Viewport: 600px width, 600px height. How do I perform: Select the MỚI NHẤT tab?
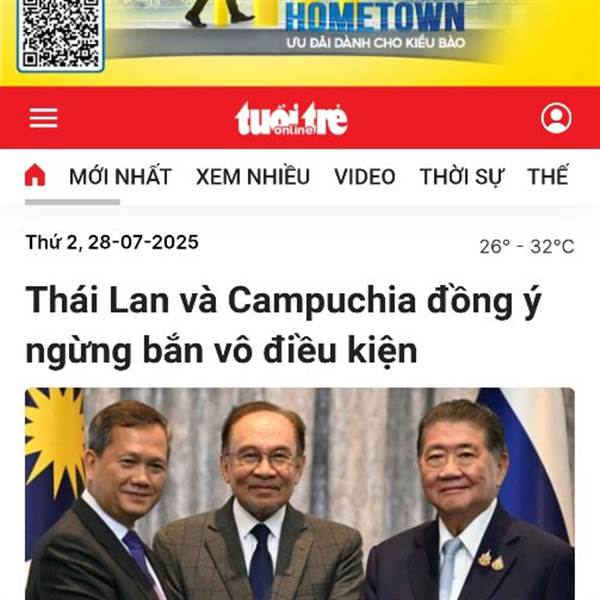pyautogui.click(x=120, y=176)
